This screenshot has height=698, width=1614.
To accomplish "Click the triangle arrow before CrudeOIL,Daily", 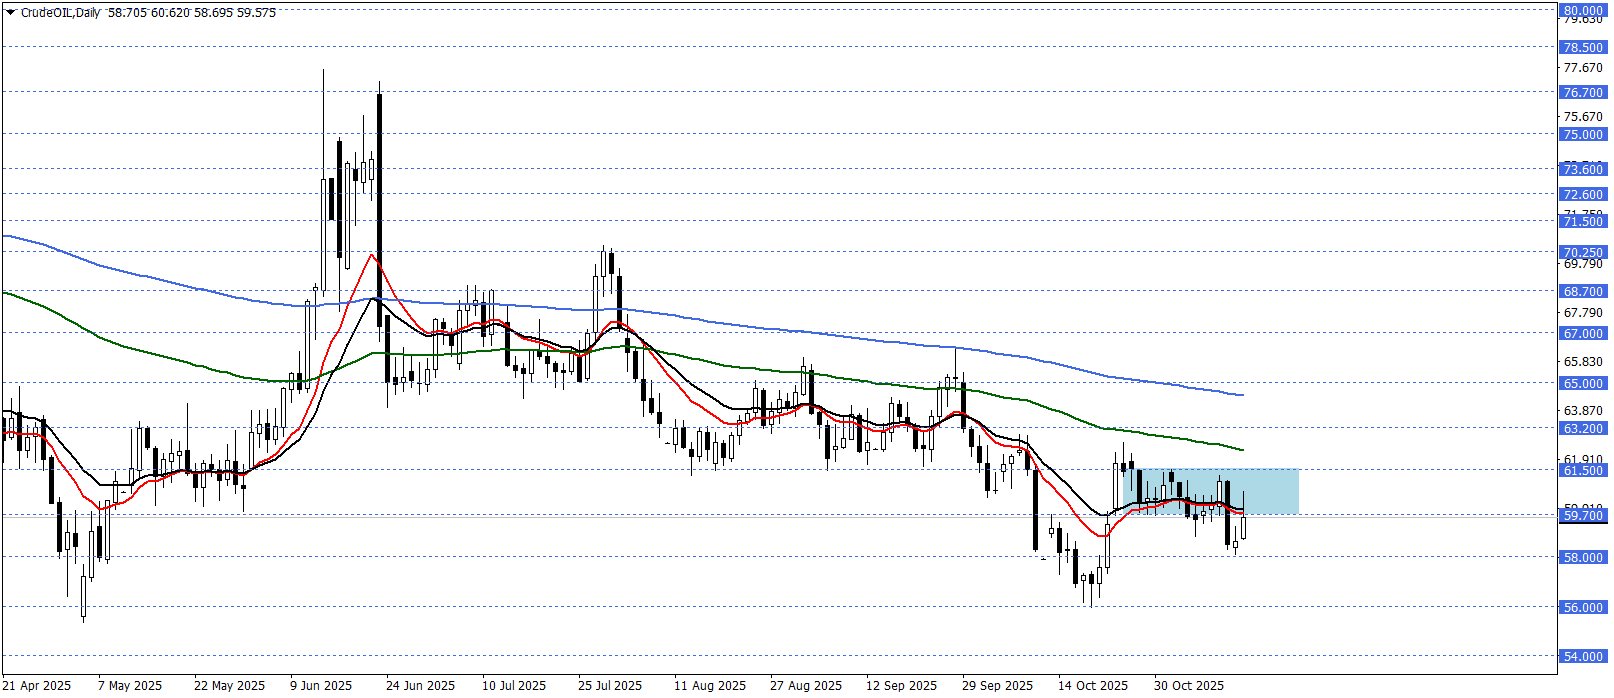I will coord(11,13).
